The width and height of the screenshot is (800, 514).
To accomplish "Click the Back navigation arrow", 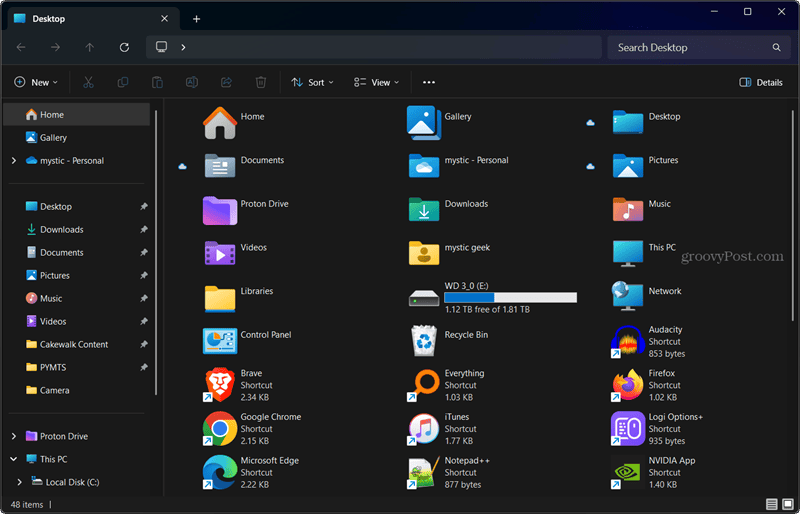I will (21, 47).
